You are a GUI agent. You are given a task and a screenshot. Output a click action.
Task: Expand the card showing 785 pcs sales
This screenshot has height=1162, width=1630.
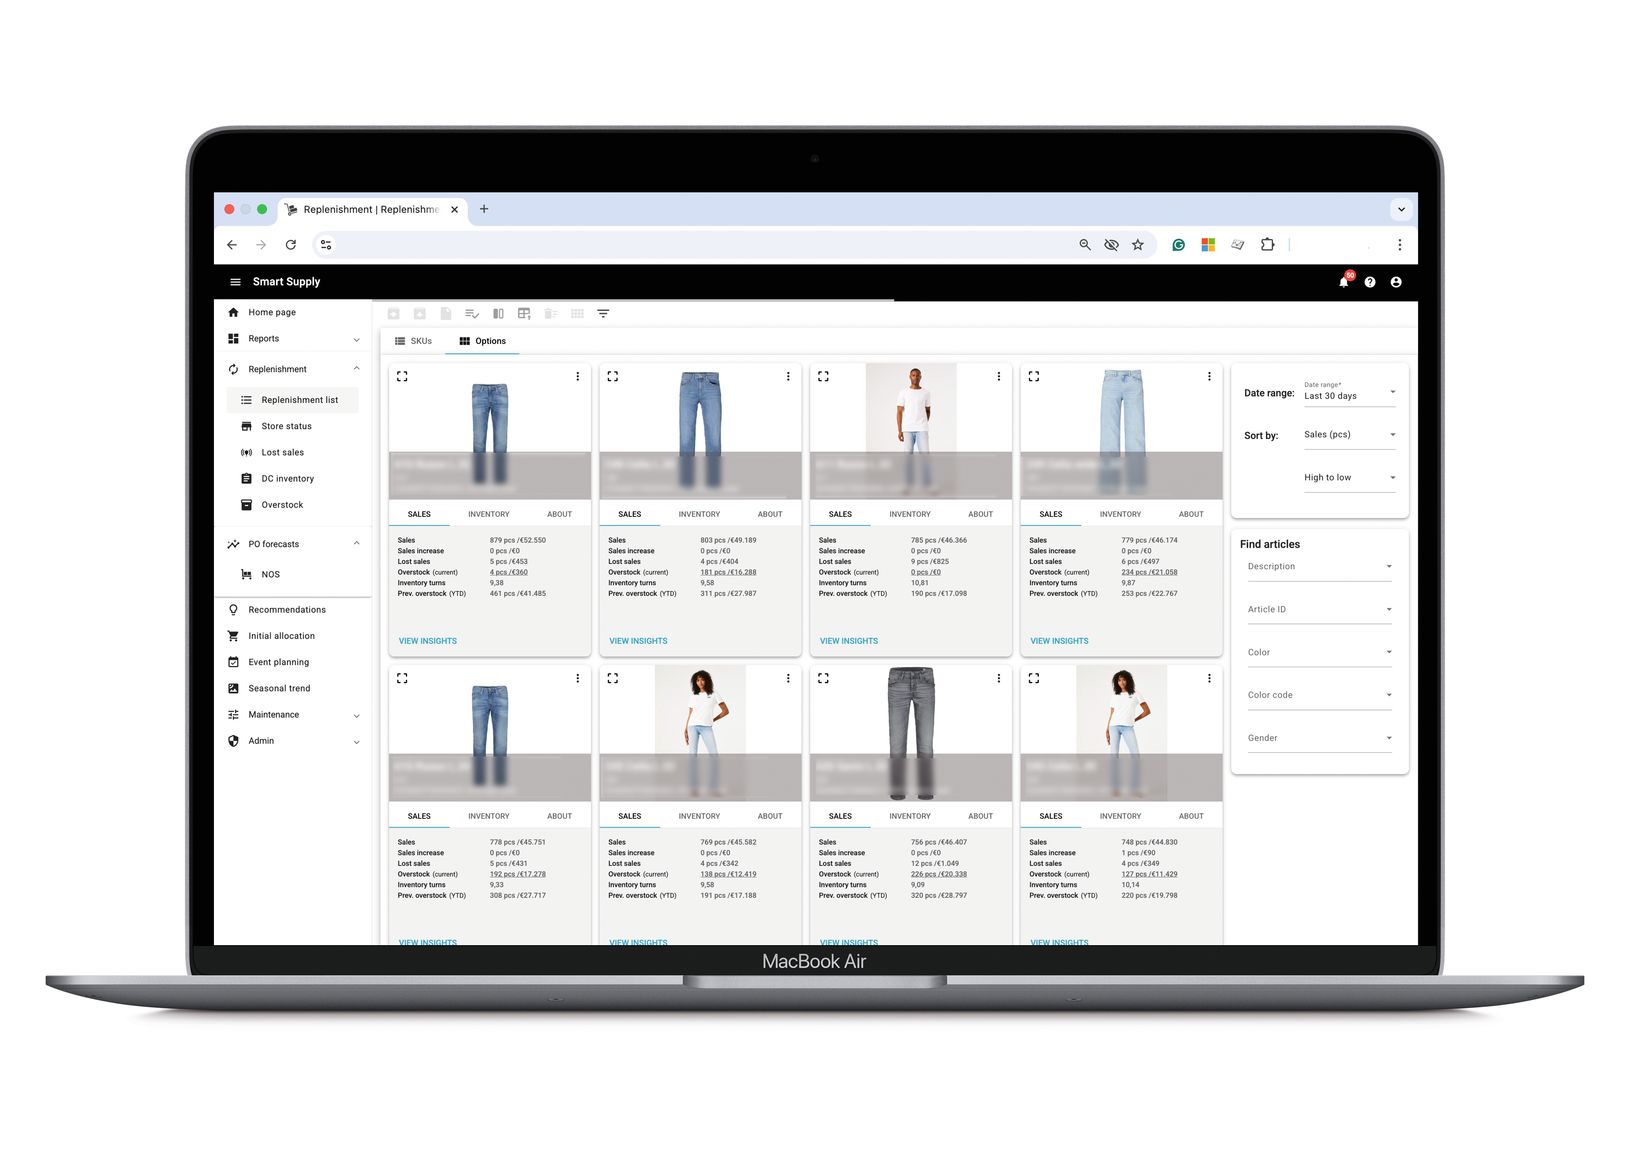(x=823, y=377)
